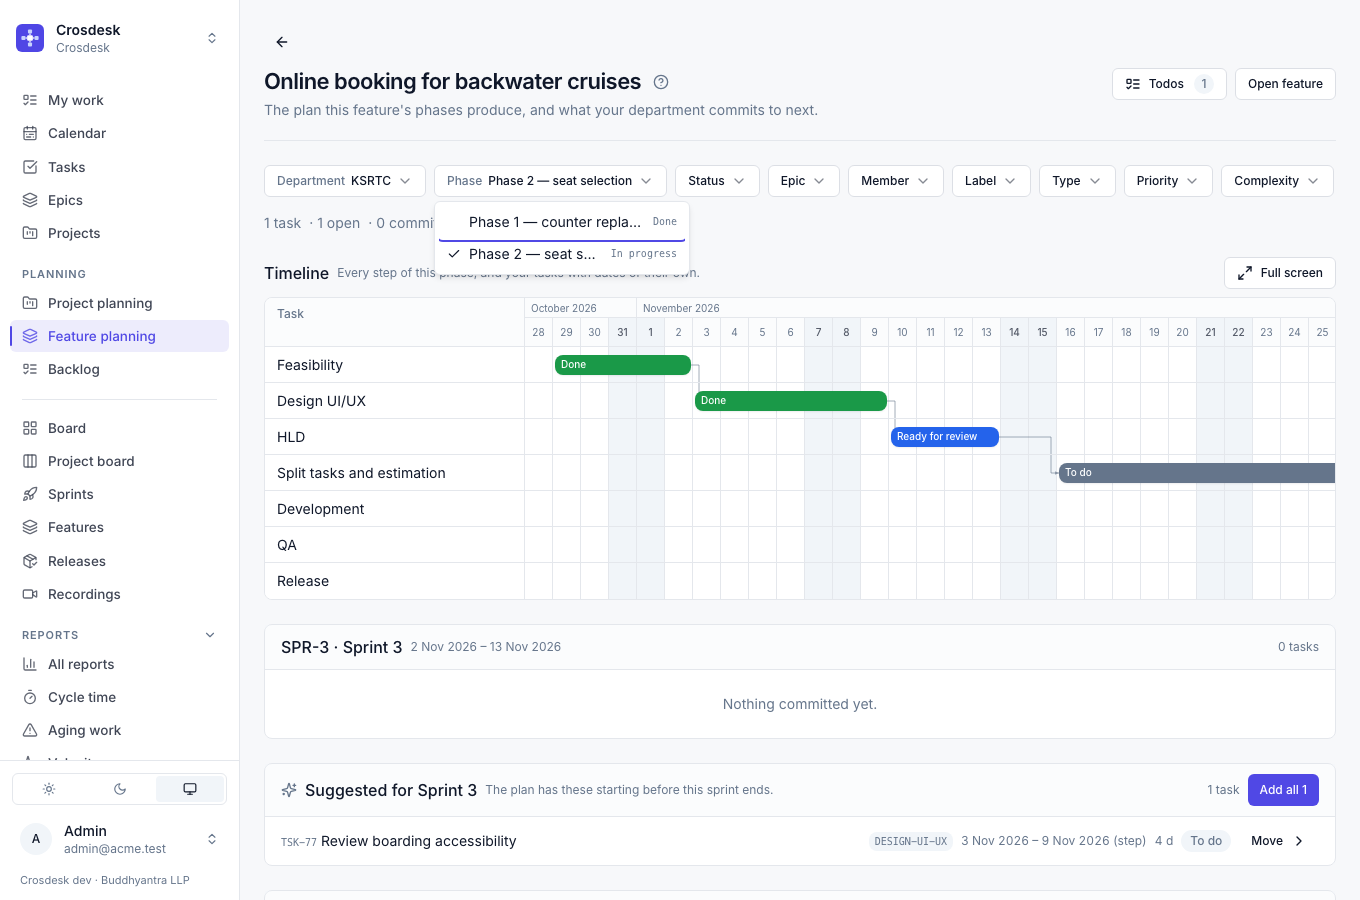Image resolution: width=1360 pixels, height=900 pixels.
Task: Click the Full screen button
Action: pos(1280,273)
